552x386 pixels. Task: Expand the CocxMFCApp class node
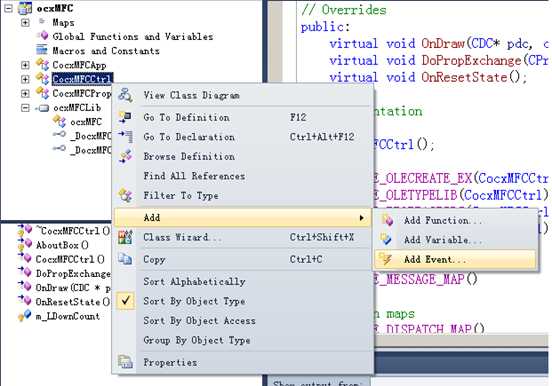(25, 65)
